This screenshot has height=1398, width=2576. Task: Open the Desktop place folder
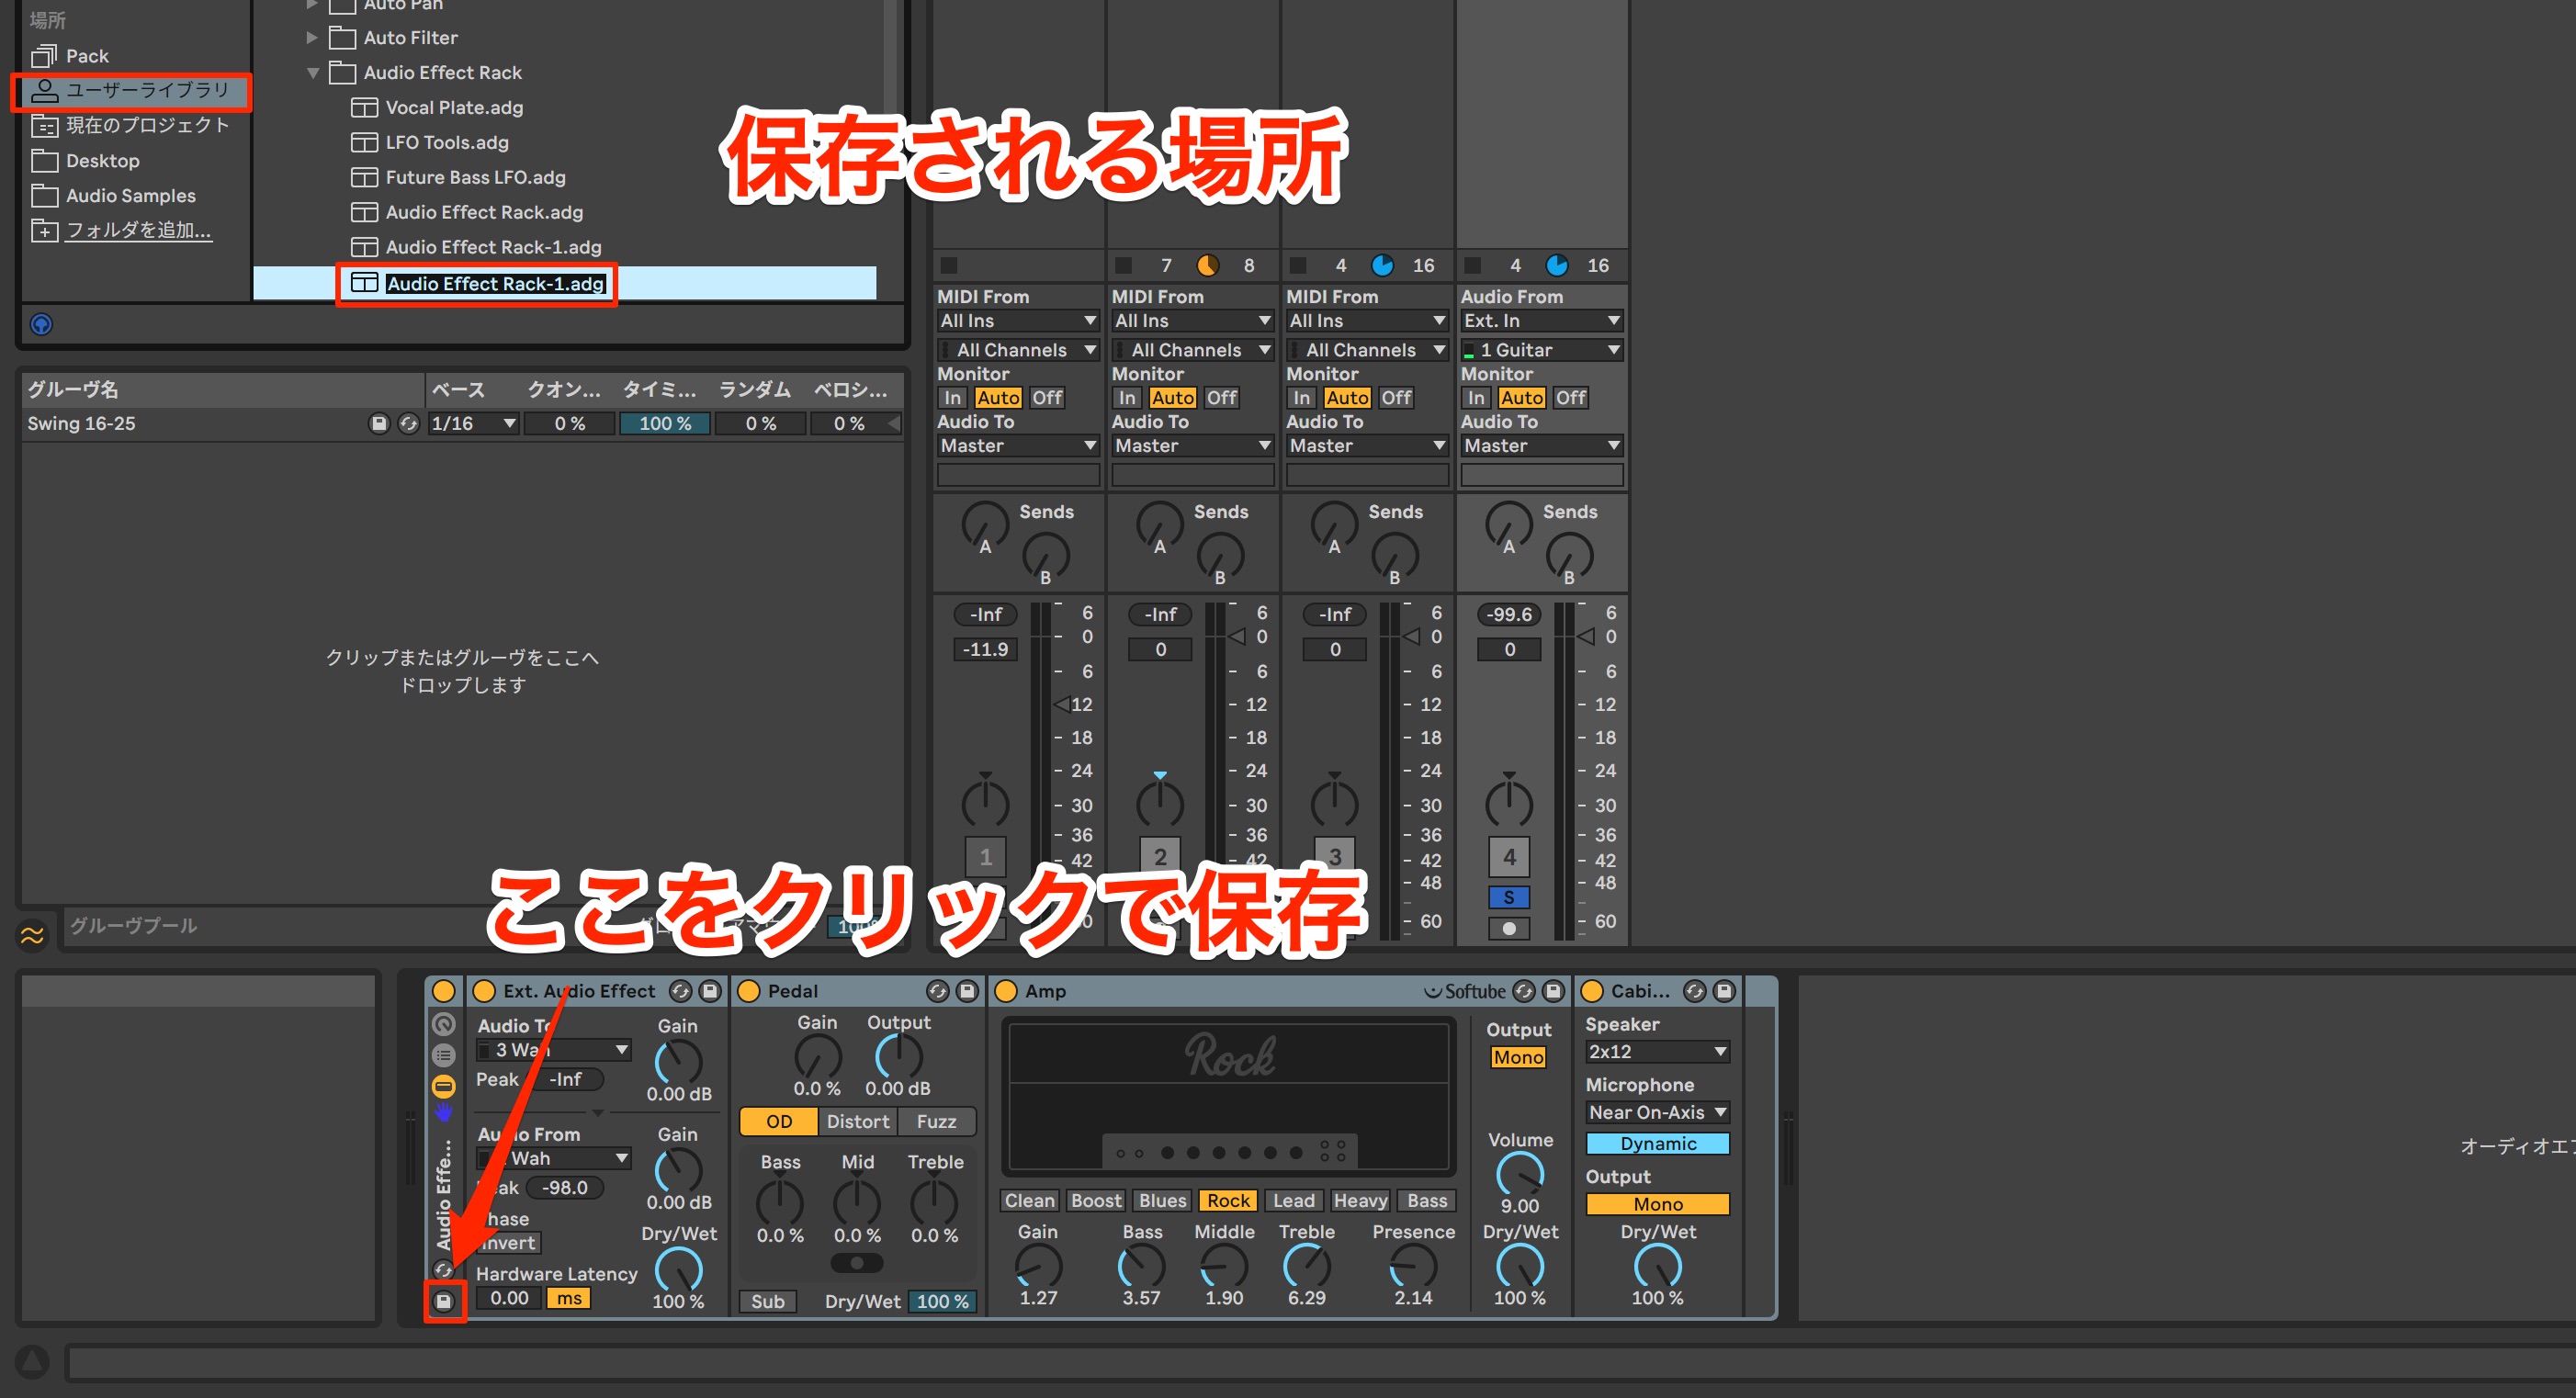click(102, 160)
